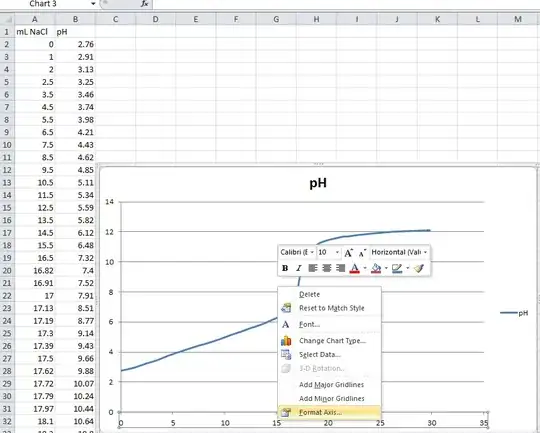
Task: Click the pH header cell B1
Action: [x=75, y=32]
